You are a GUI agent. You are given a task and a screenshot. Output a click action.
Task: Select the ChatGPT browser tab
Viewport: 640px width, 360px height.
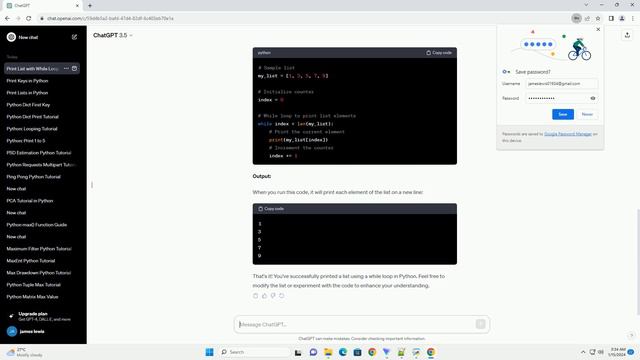(41, 6)
